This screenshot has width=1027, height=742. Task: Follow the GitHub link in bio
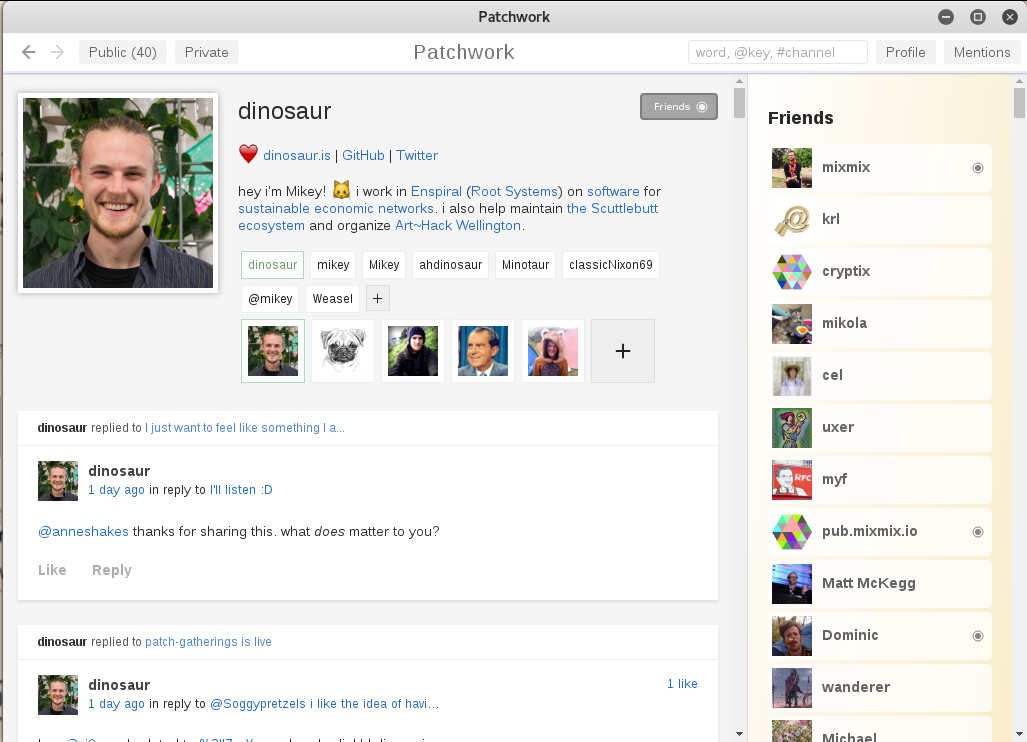[x=363, y=155]
